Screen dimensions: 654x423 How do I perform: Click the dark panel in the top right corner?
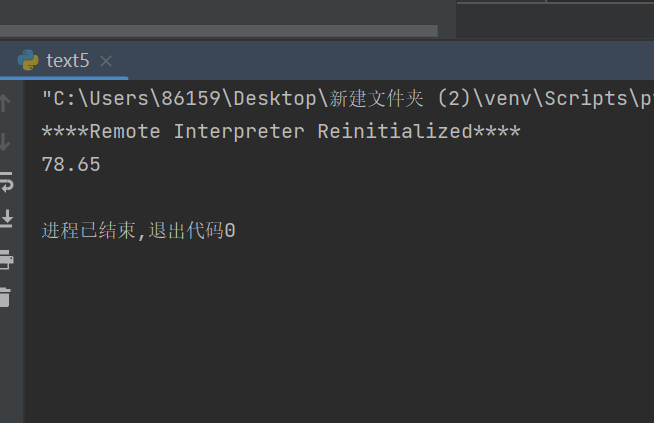[555, 20]
